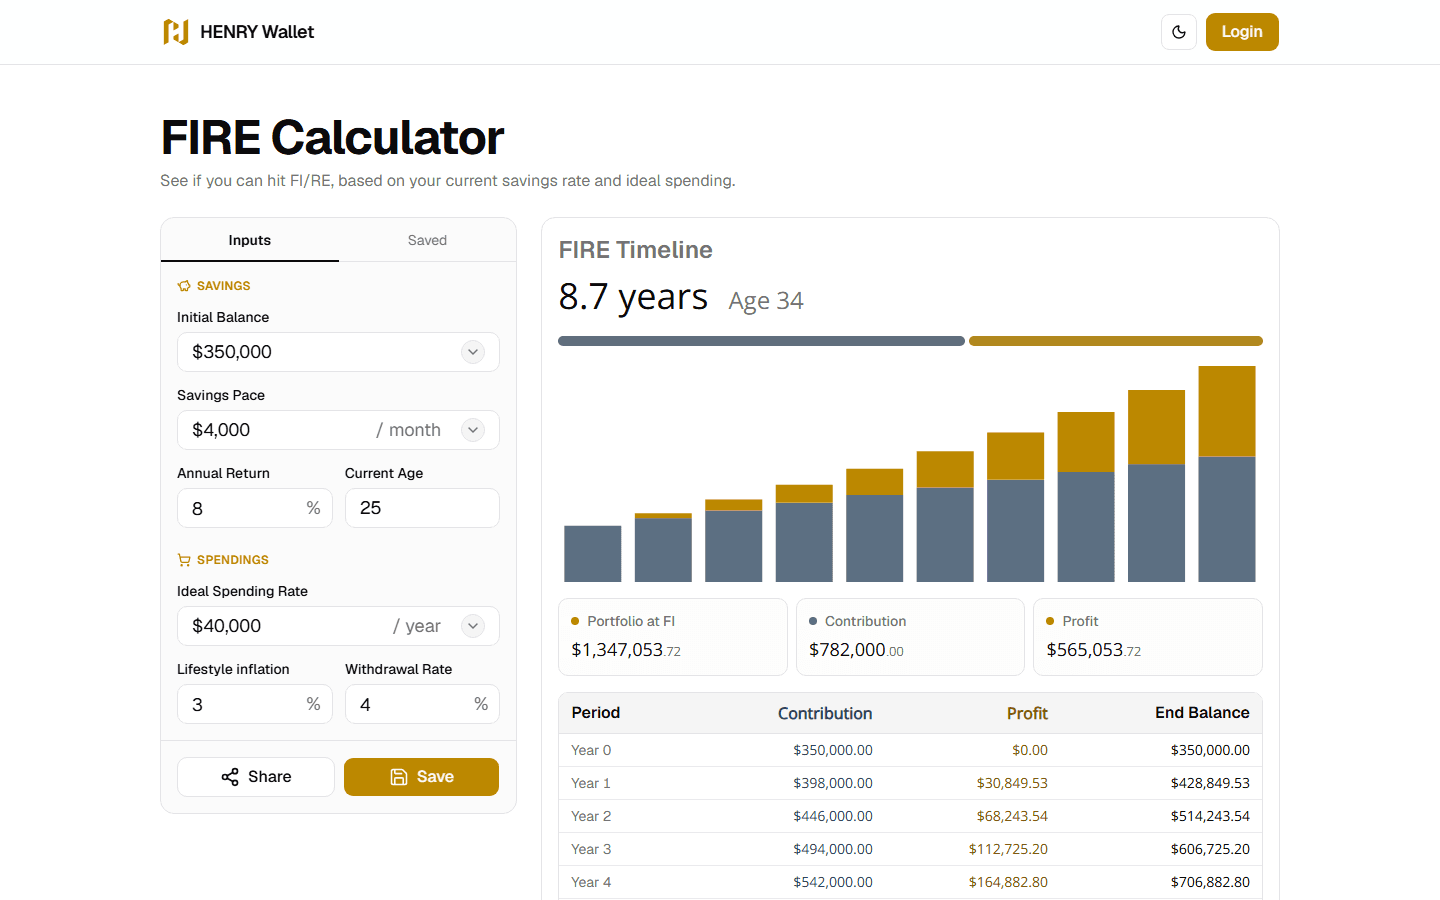Click the Share button
This screenshot has height=900, width=1440.
(256, 777)
